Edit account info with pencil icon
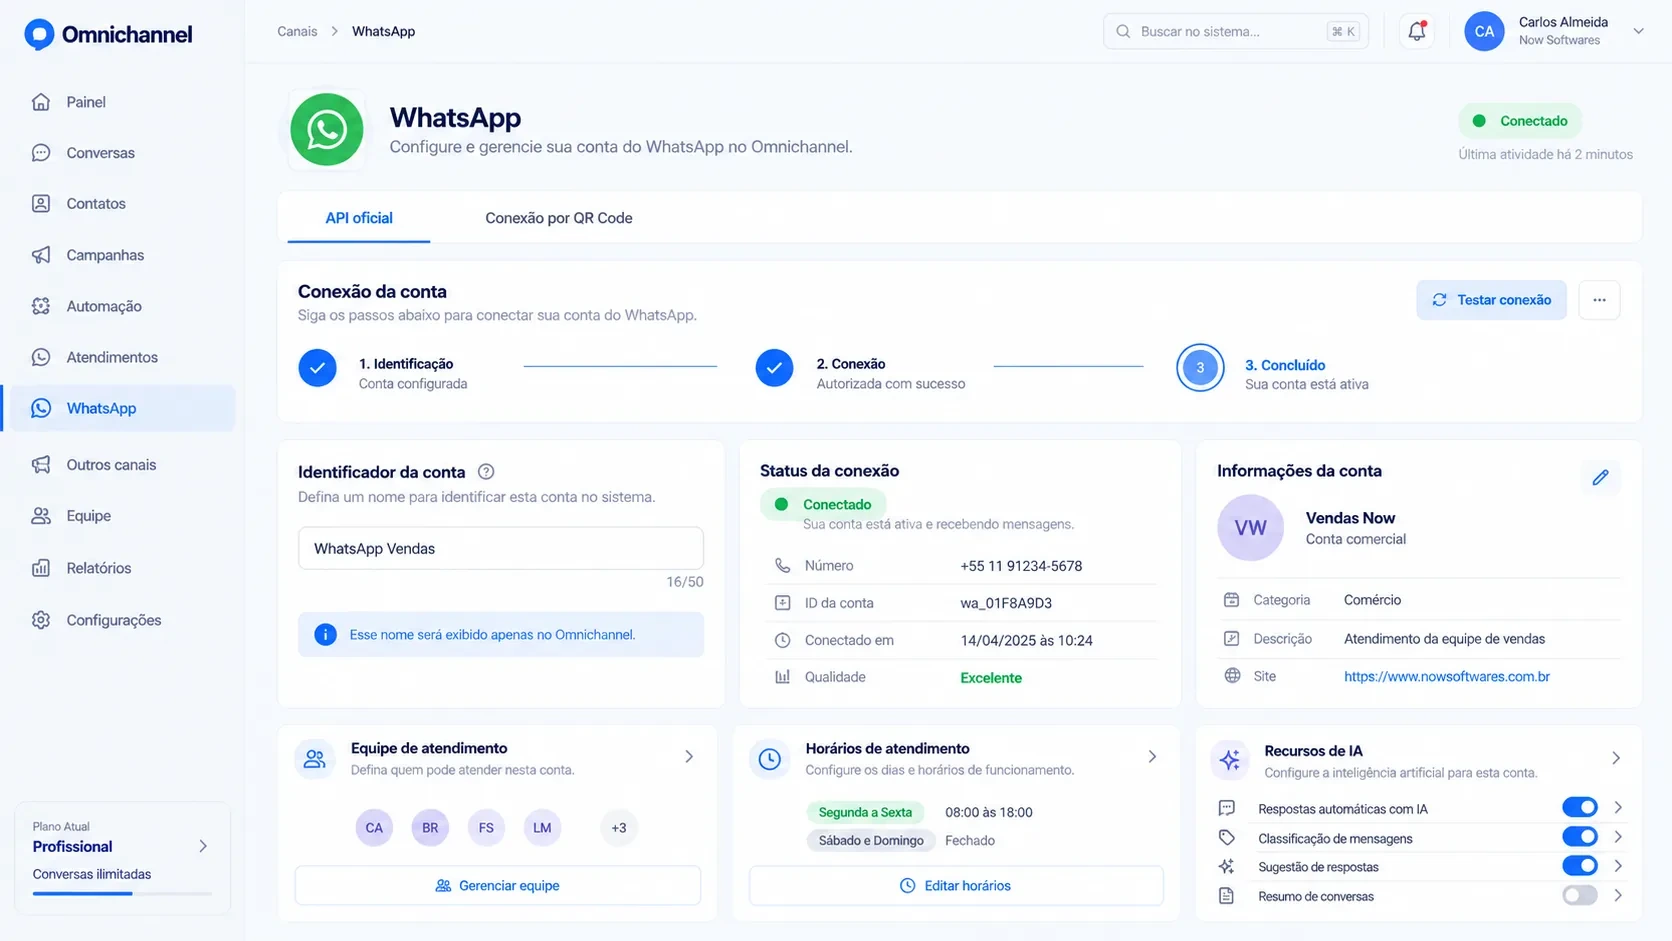The width and height of the screenshot is (1672, 941). click(1600, 478)
